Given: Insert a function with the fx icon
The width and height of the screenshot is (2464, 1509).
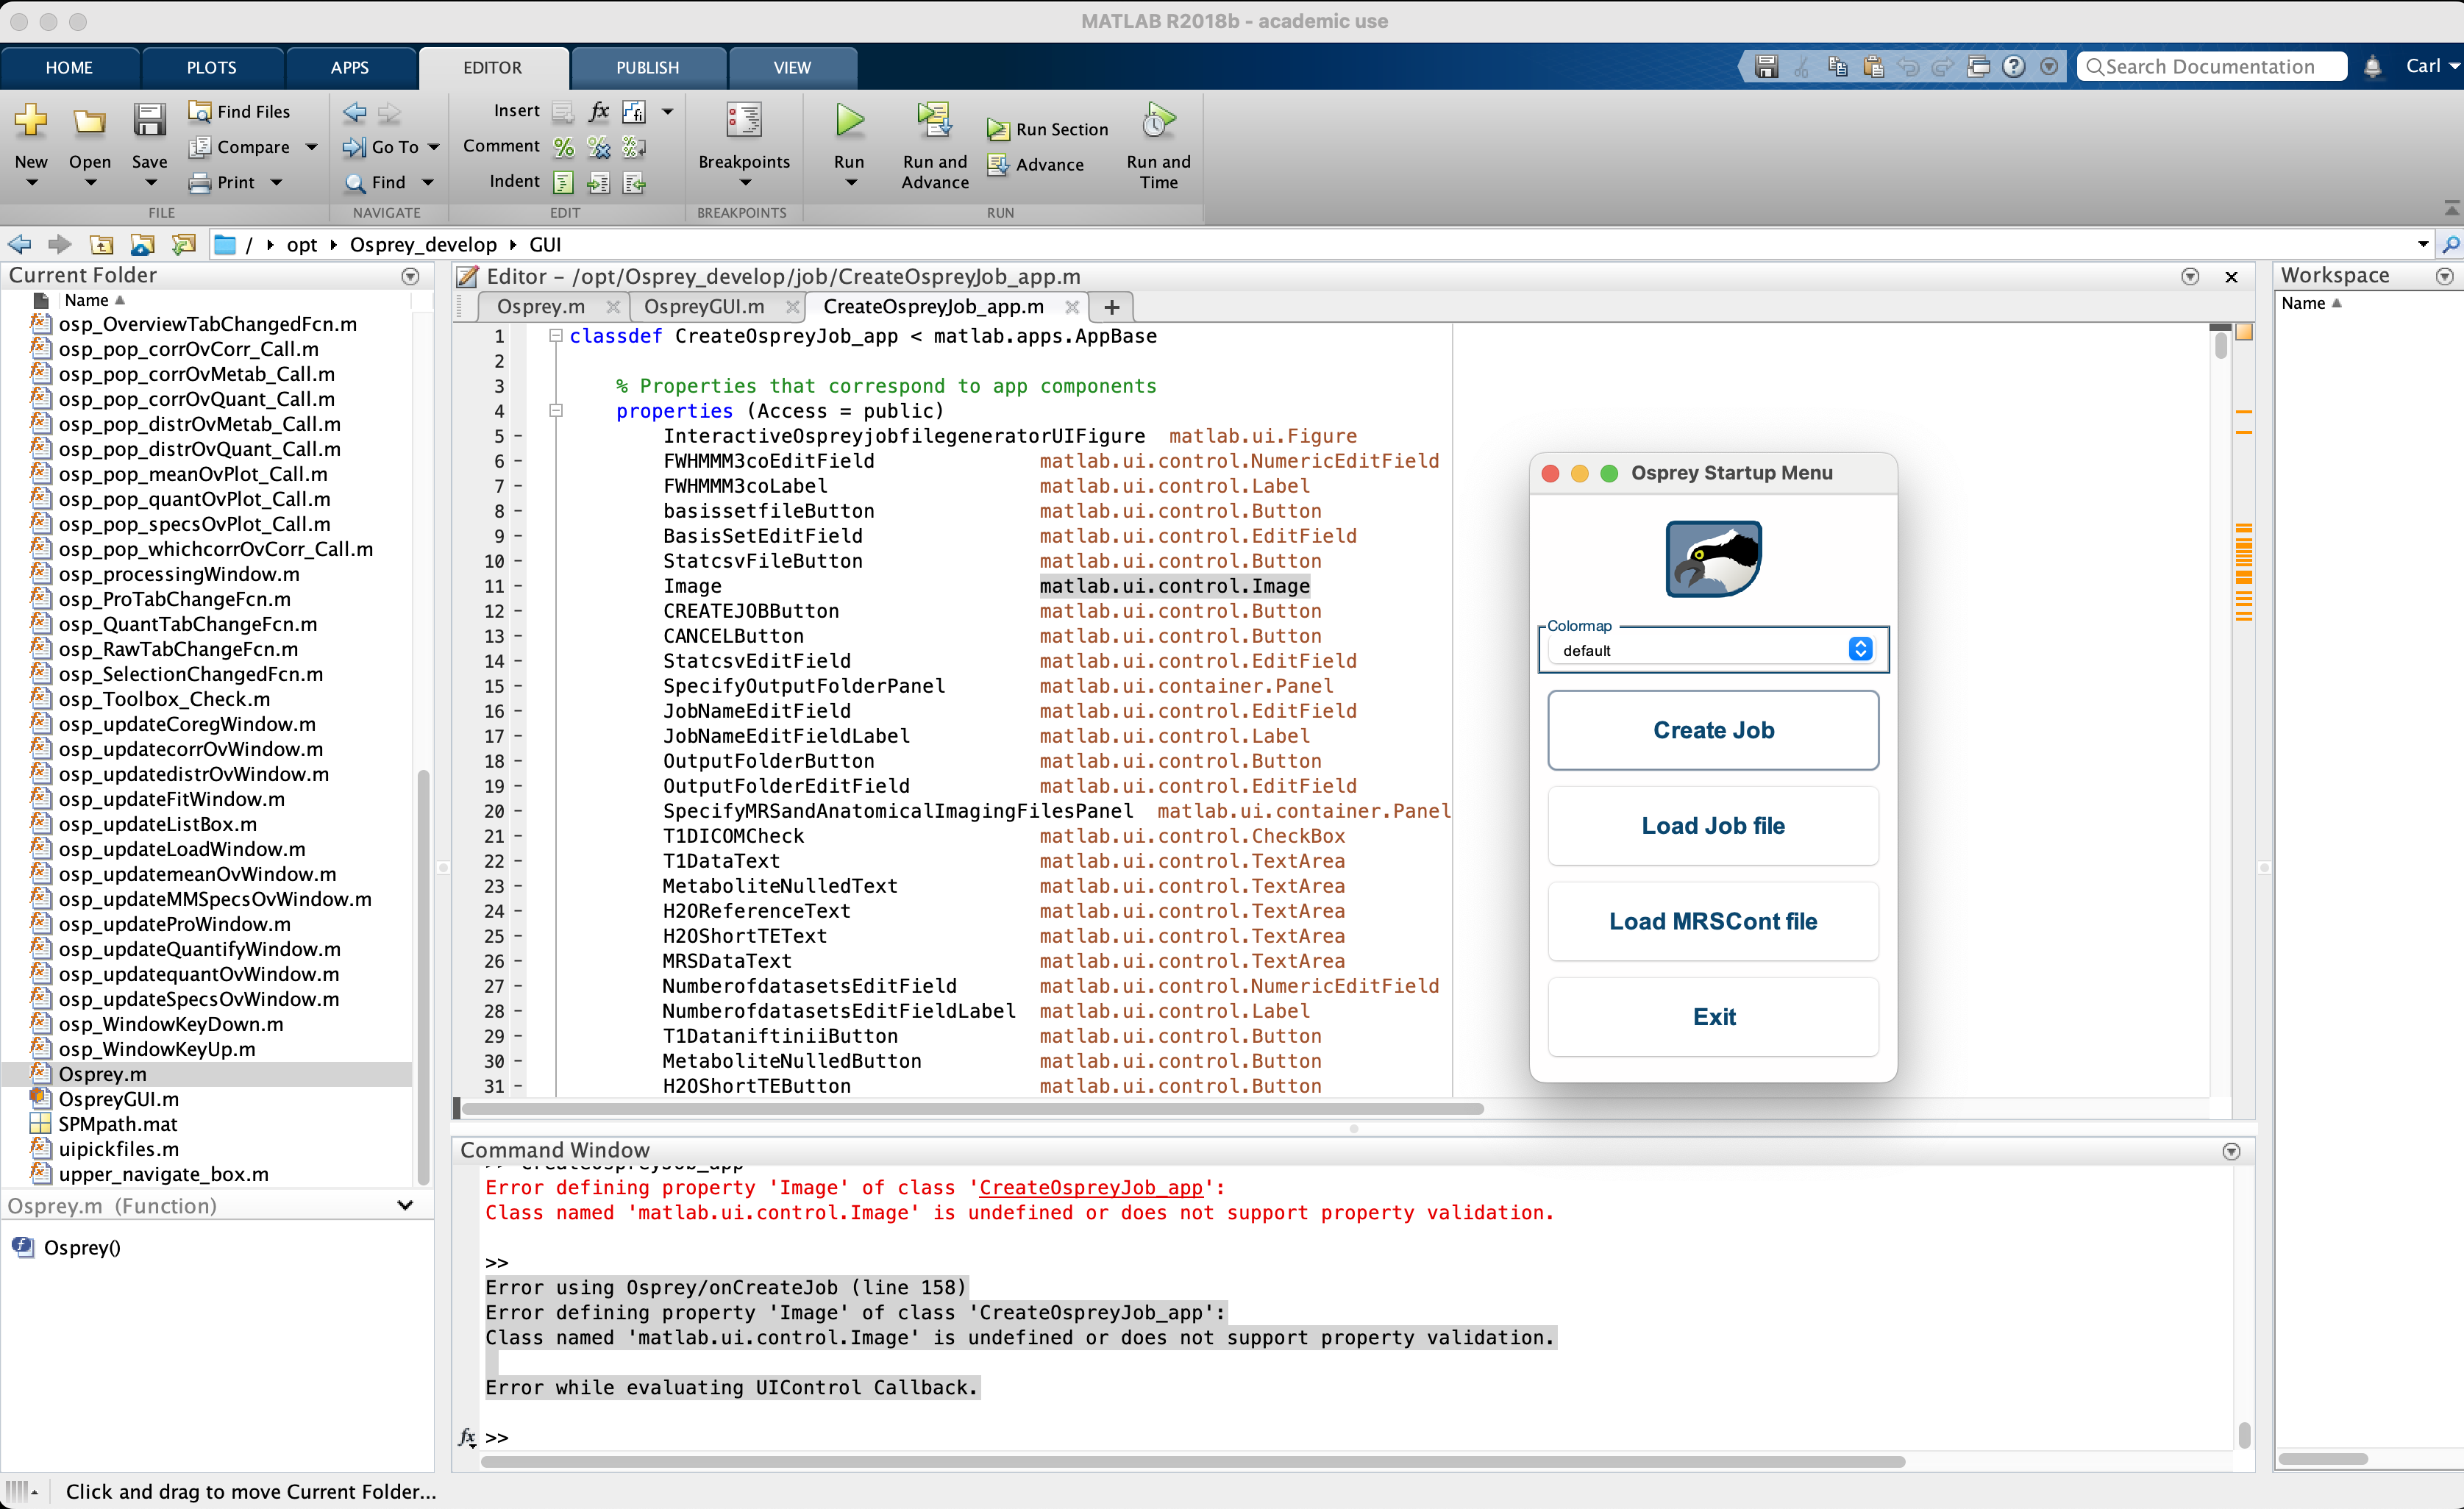Looking at the screenshot, I should coord(598,111).
